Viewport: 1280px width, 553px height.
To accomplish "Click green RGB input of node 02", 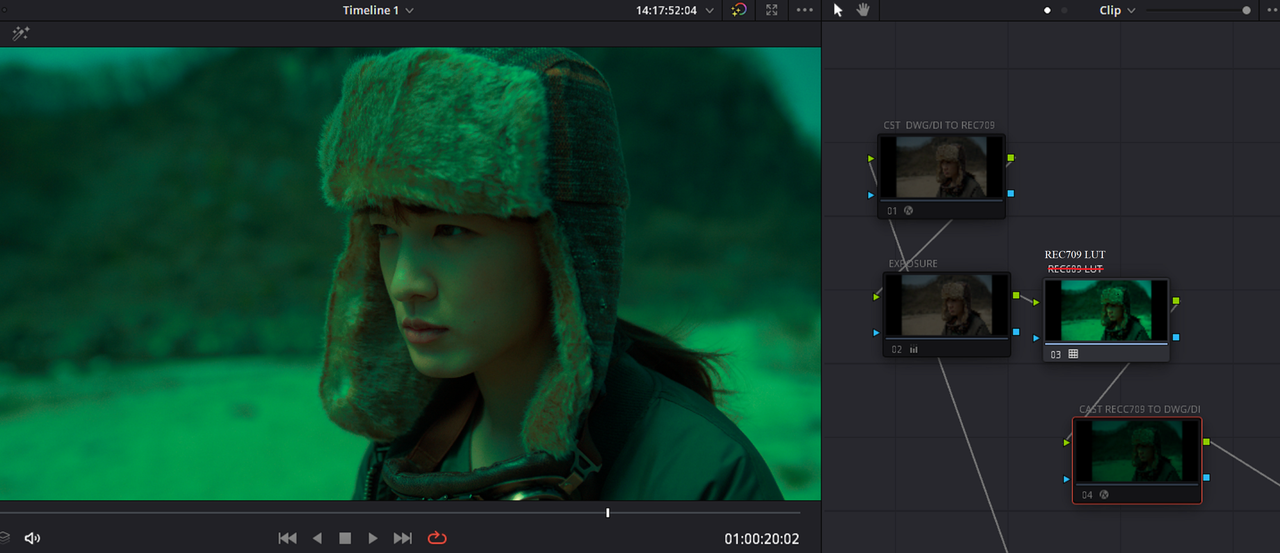I will coord(877,296).
